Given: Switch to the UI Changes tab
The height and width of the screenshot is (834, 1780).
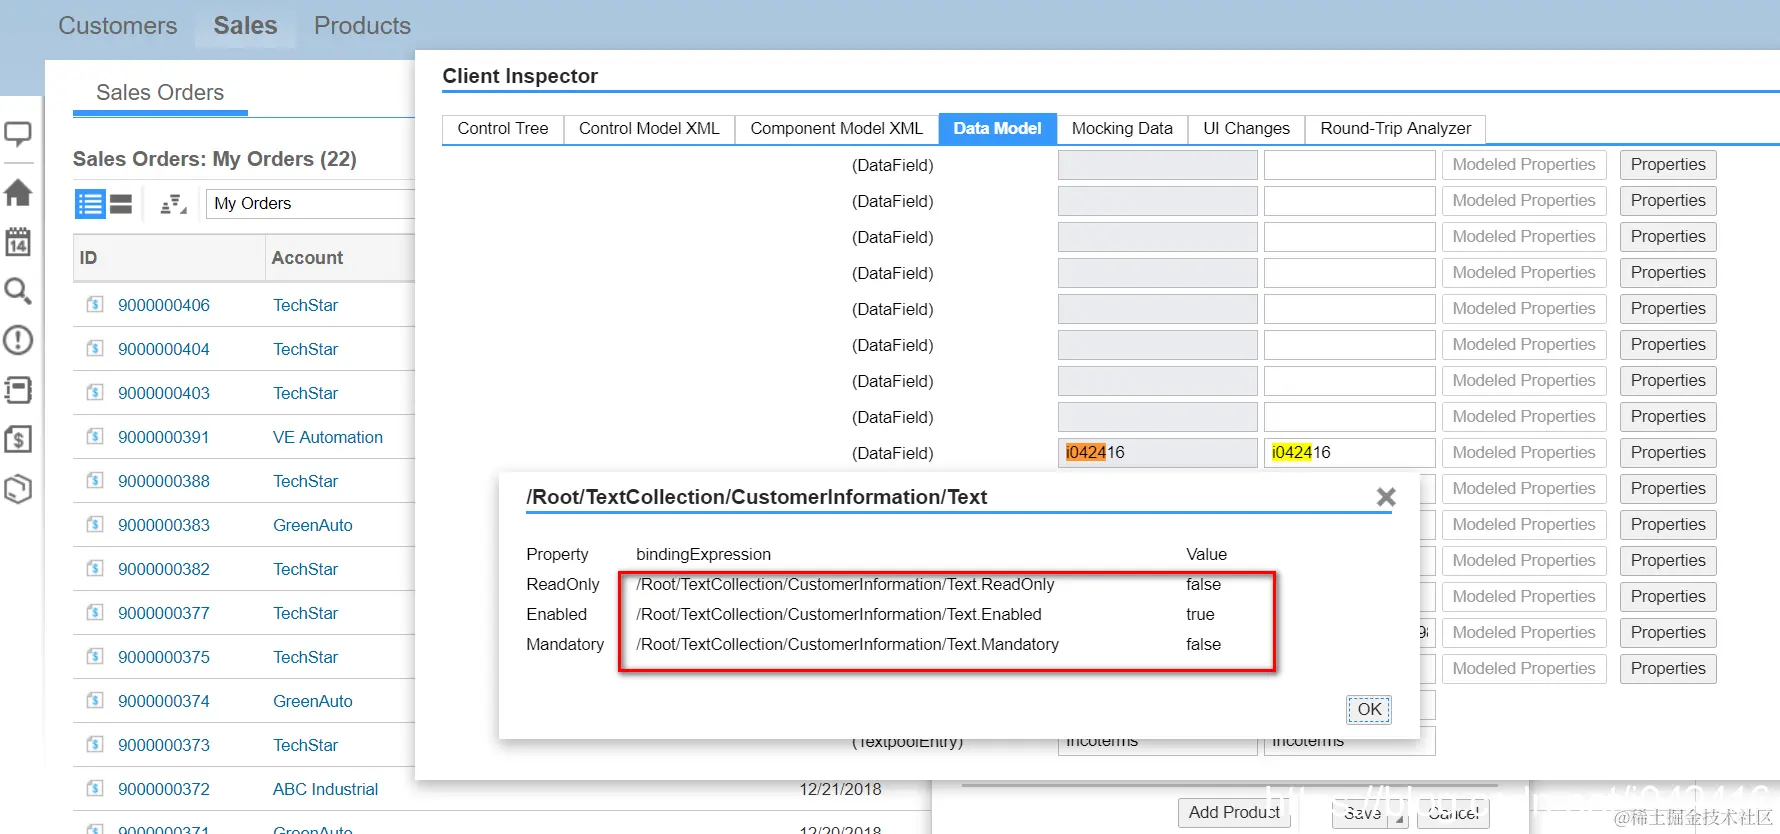Looking at the screenshot, I should tap(1246, 129).
